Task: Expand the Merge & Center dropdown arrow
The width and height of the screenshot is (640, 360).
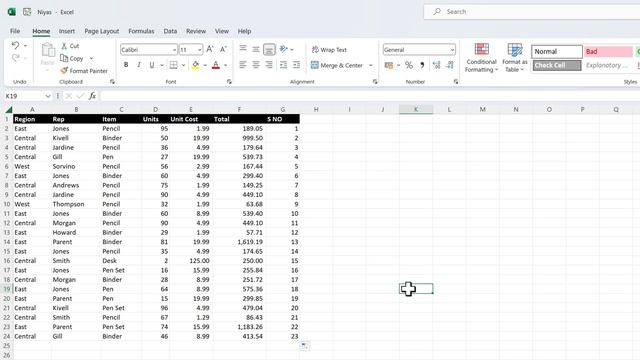Action: 371,65
